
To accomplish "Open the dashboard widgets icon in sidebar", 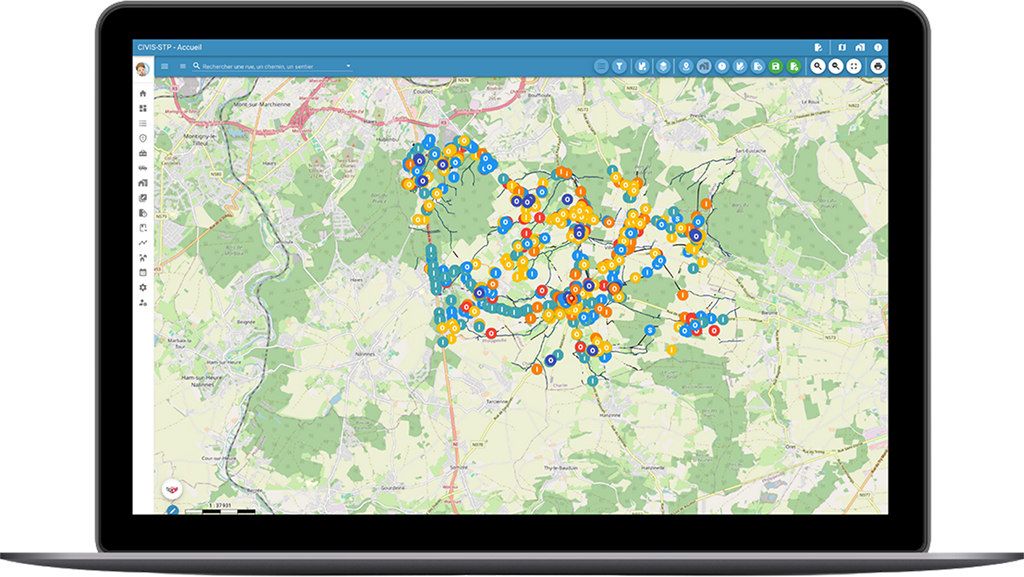I will point(143,108).
